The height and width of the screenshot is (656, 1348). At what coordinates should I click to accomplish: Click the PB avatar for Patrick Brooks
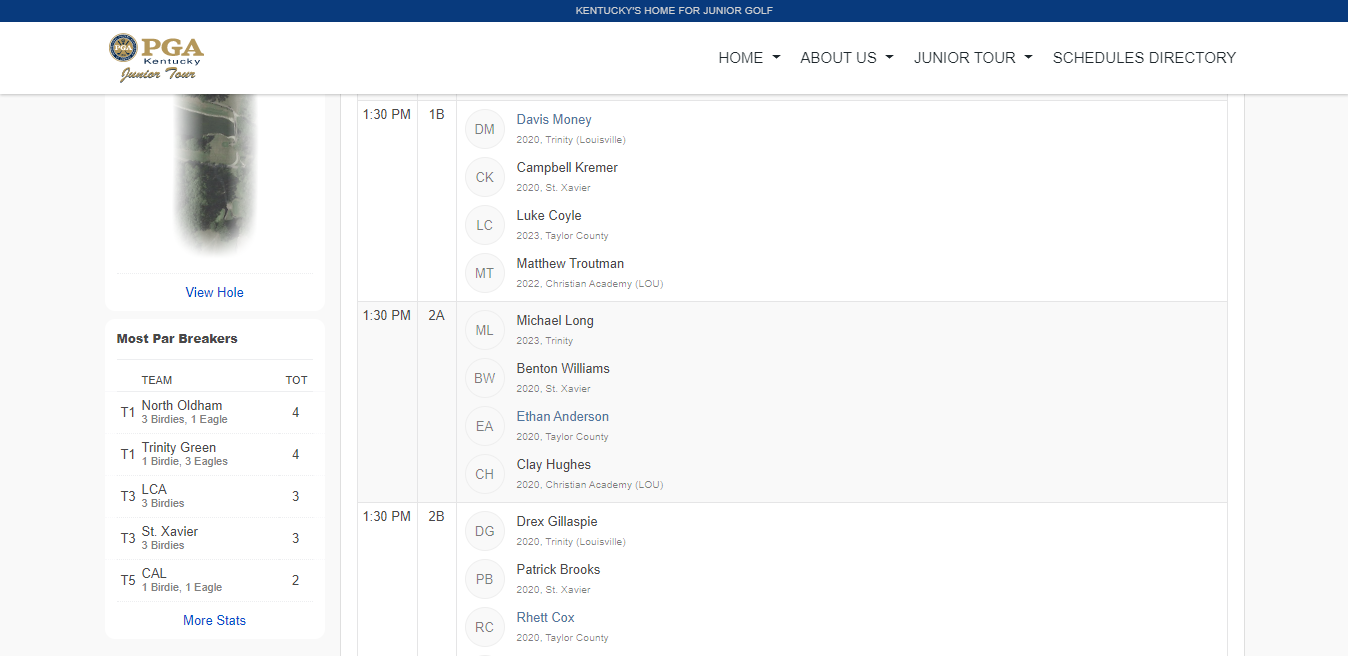coord(485,579)
